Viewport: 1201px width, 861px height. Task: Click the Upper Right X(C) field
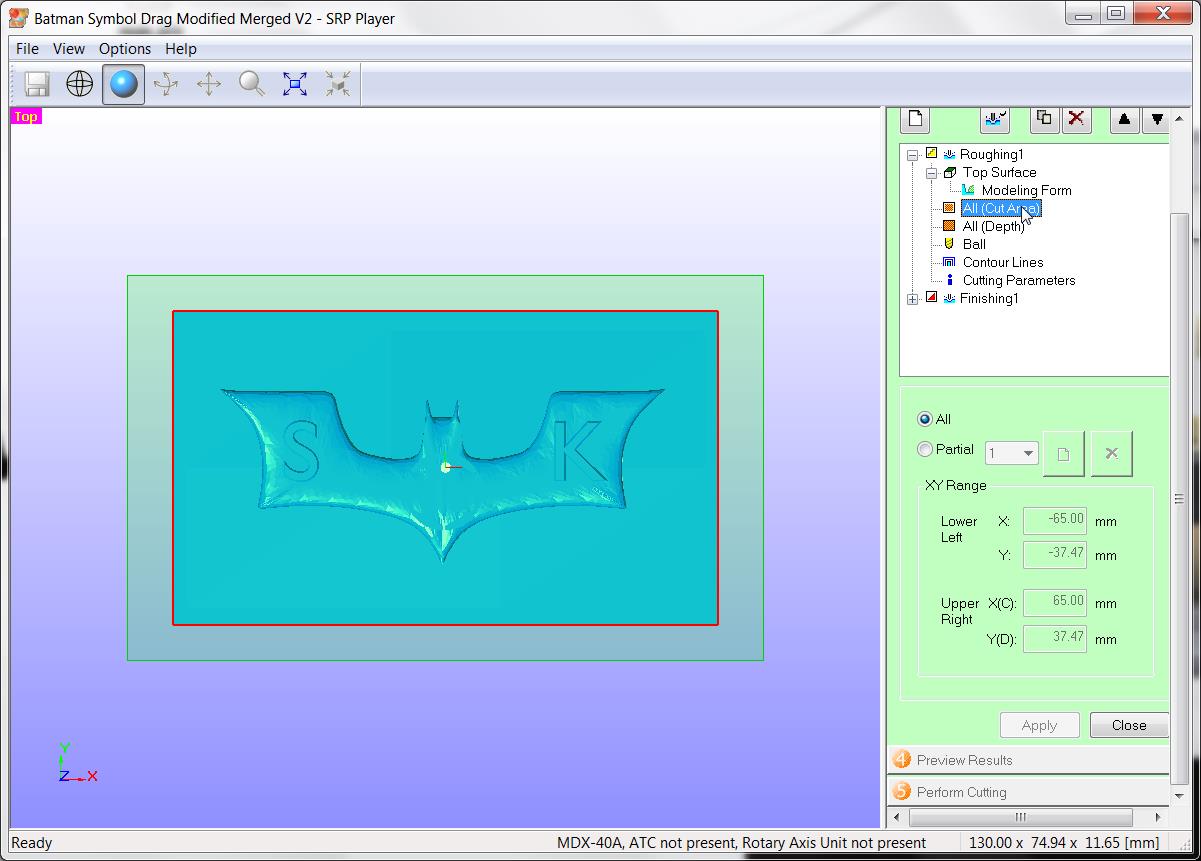[1055, 602]
